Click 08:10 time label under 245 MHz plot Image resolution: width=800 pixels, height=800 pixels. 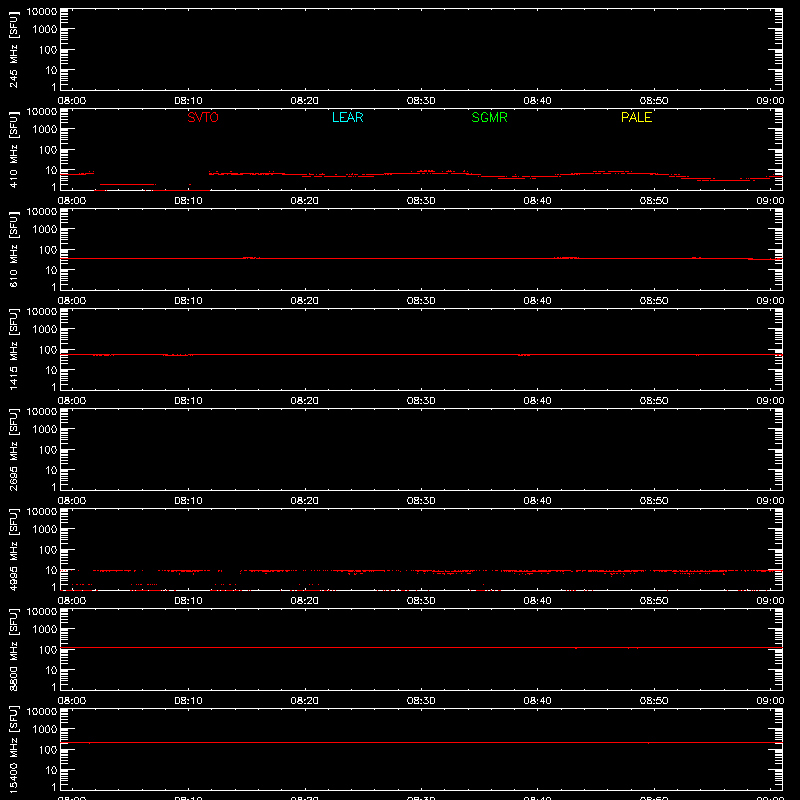coord(188,101)
